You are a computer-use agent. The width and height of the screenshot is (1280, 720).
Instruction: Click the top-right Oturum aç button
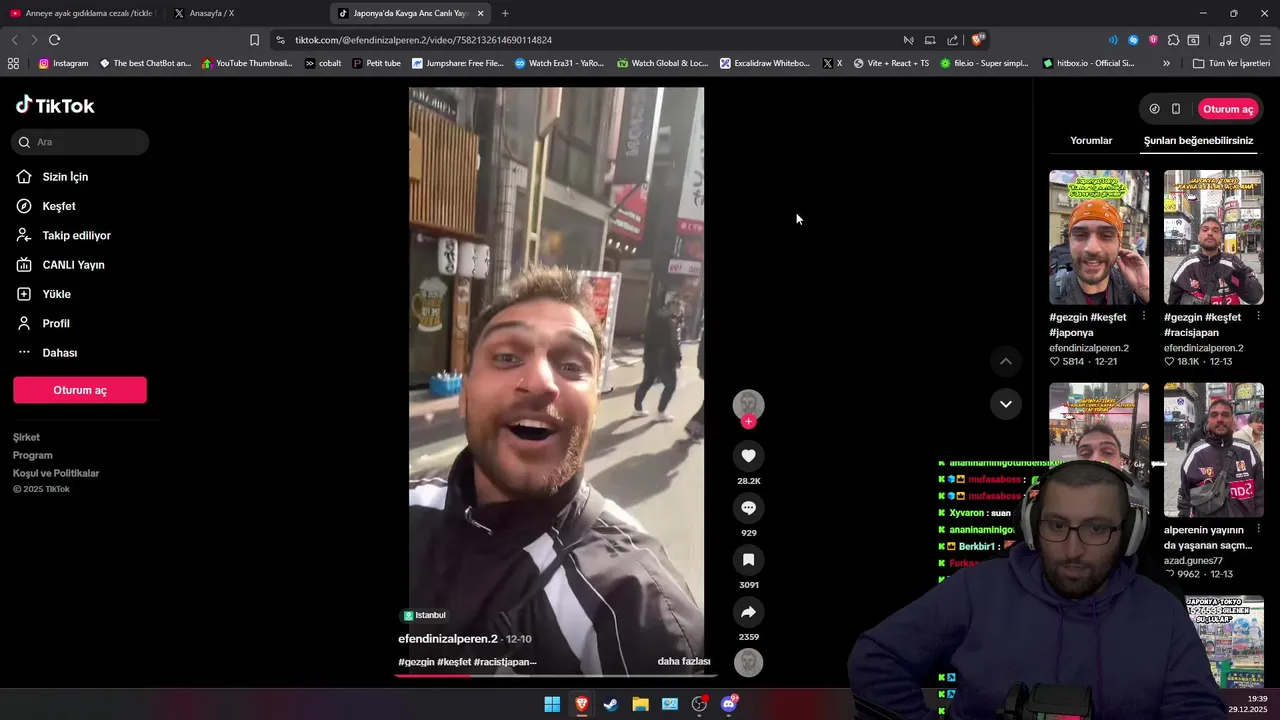tap(1227, 109)
